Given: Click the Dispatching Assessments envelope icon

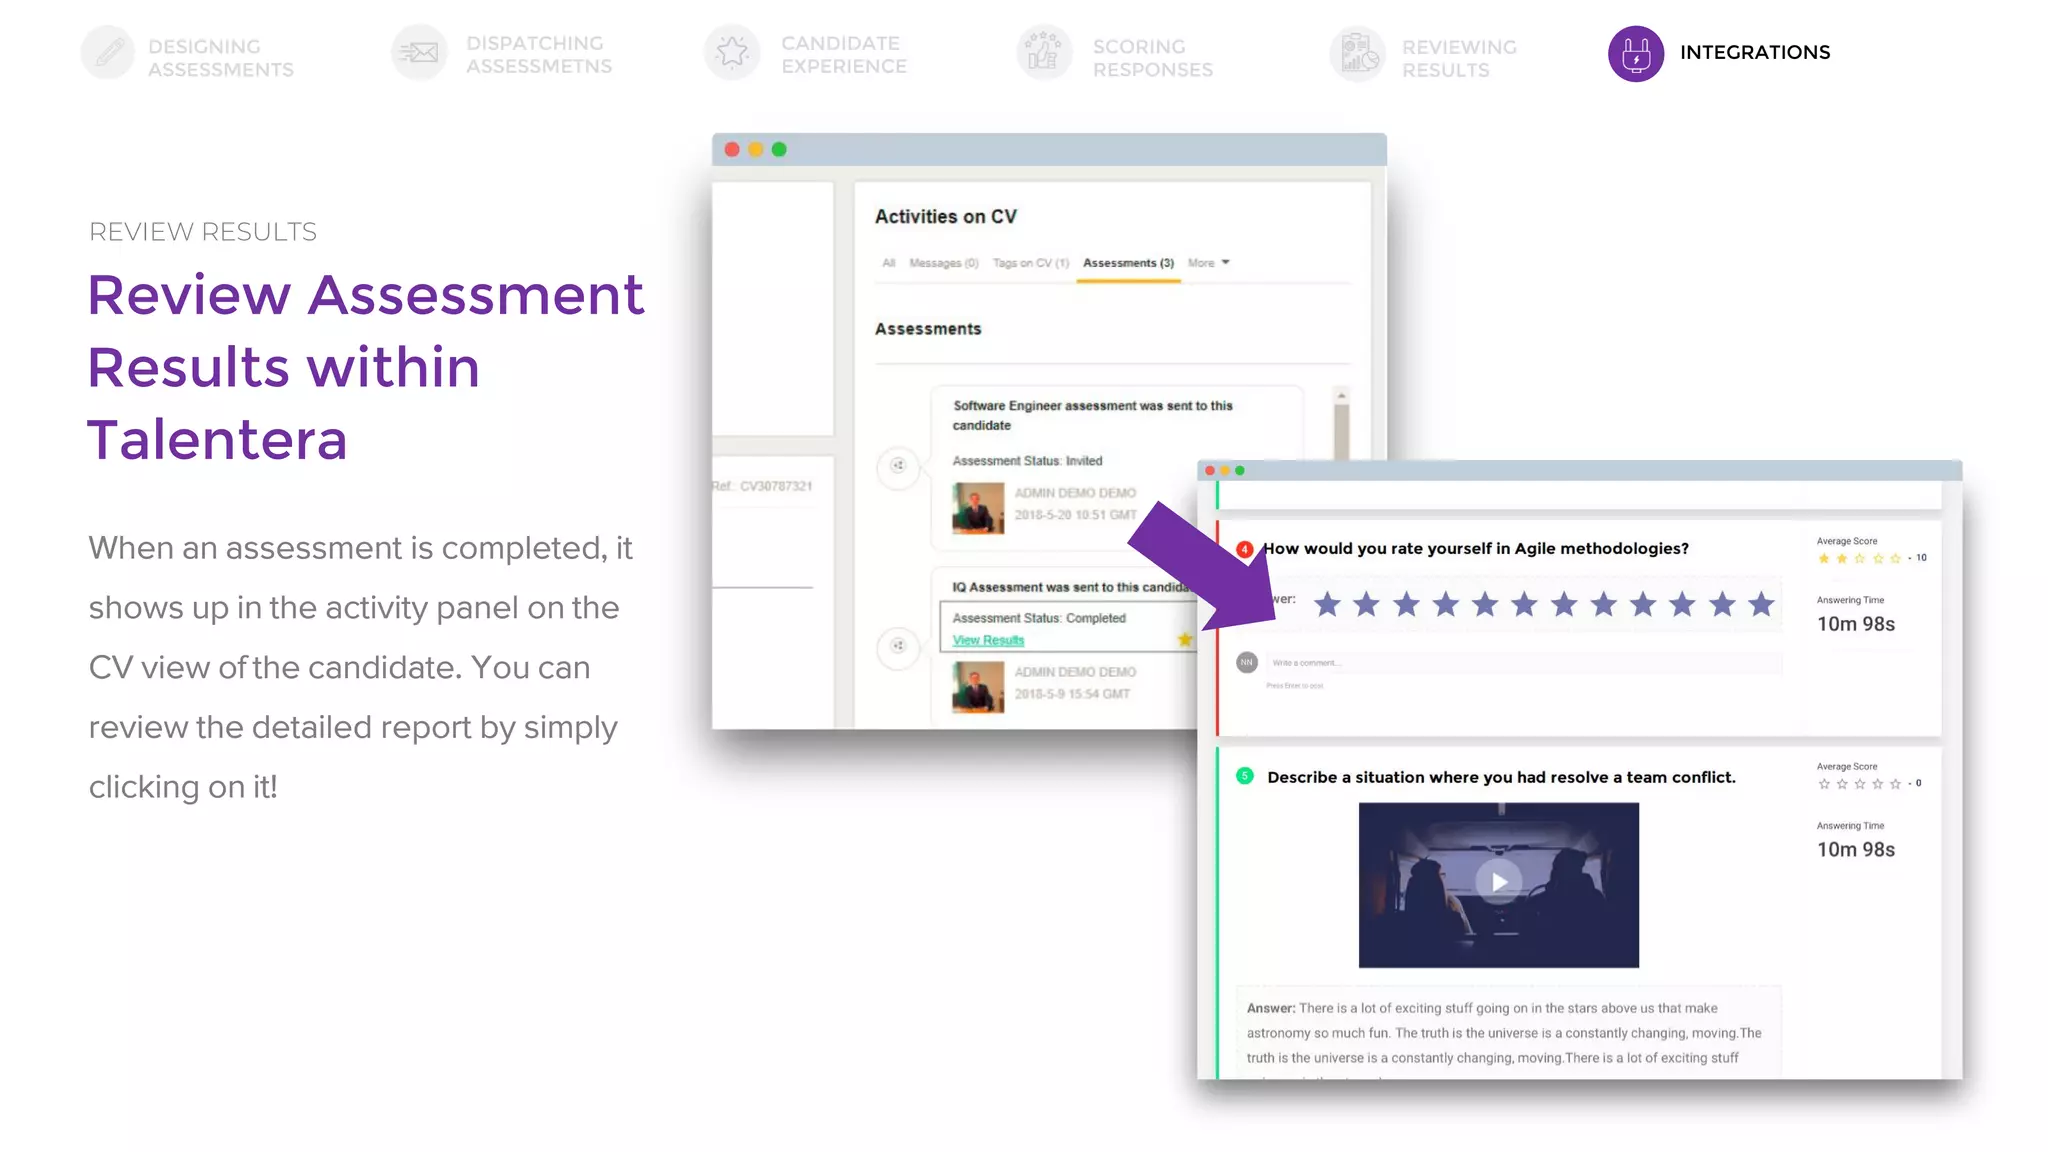Looking at the screenshot, I should tap(419, 53).
